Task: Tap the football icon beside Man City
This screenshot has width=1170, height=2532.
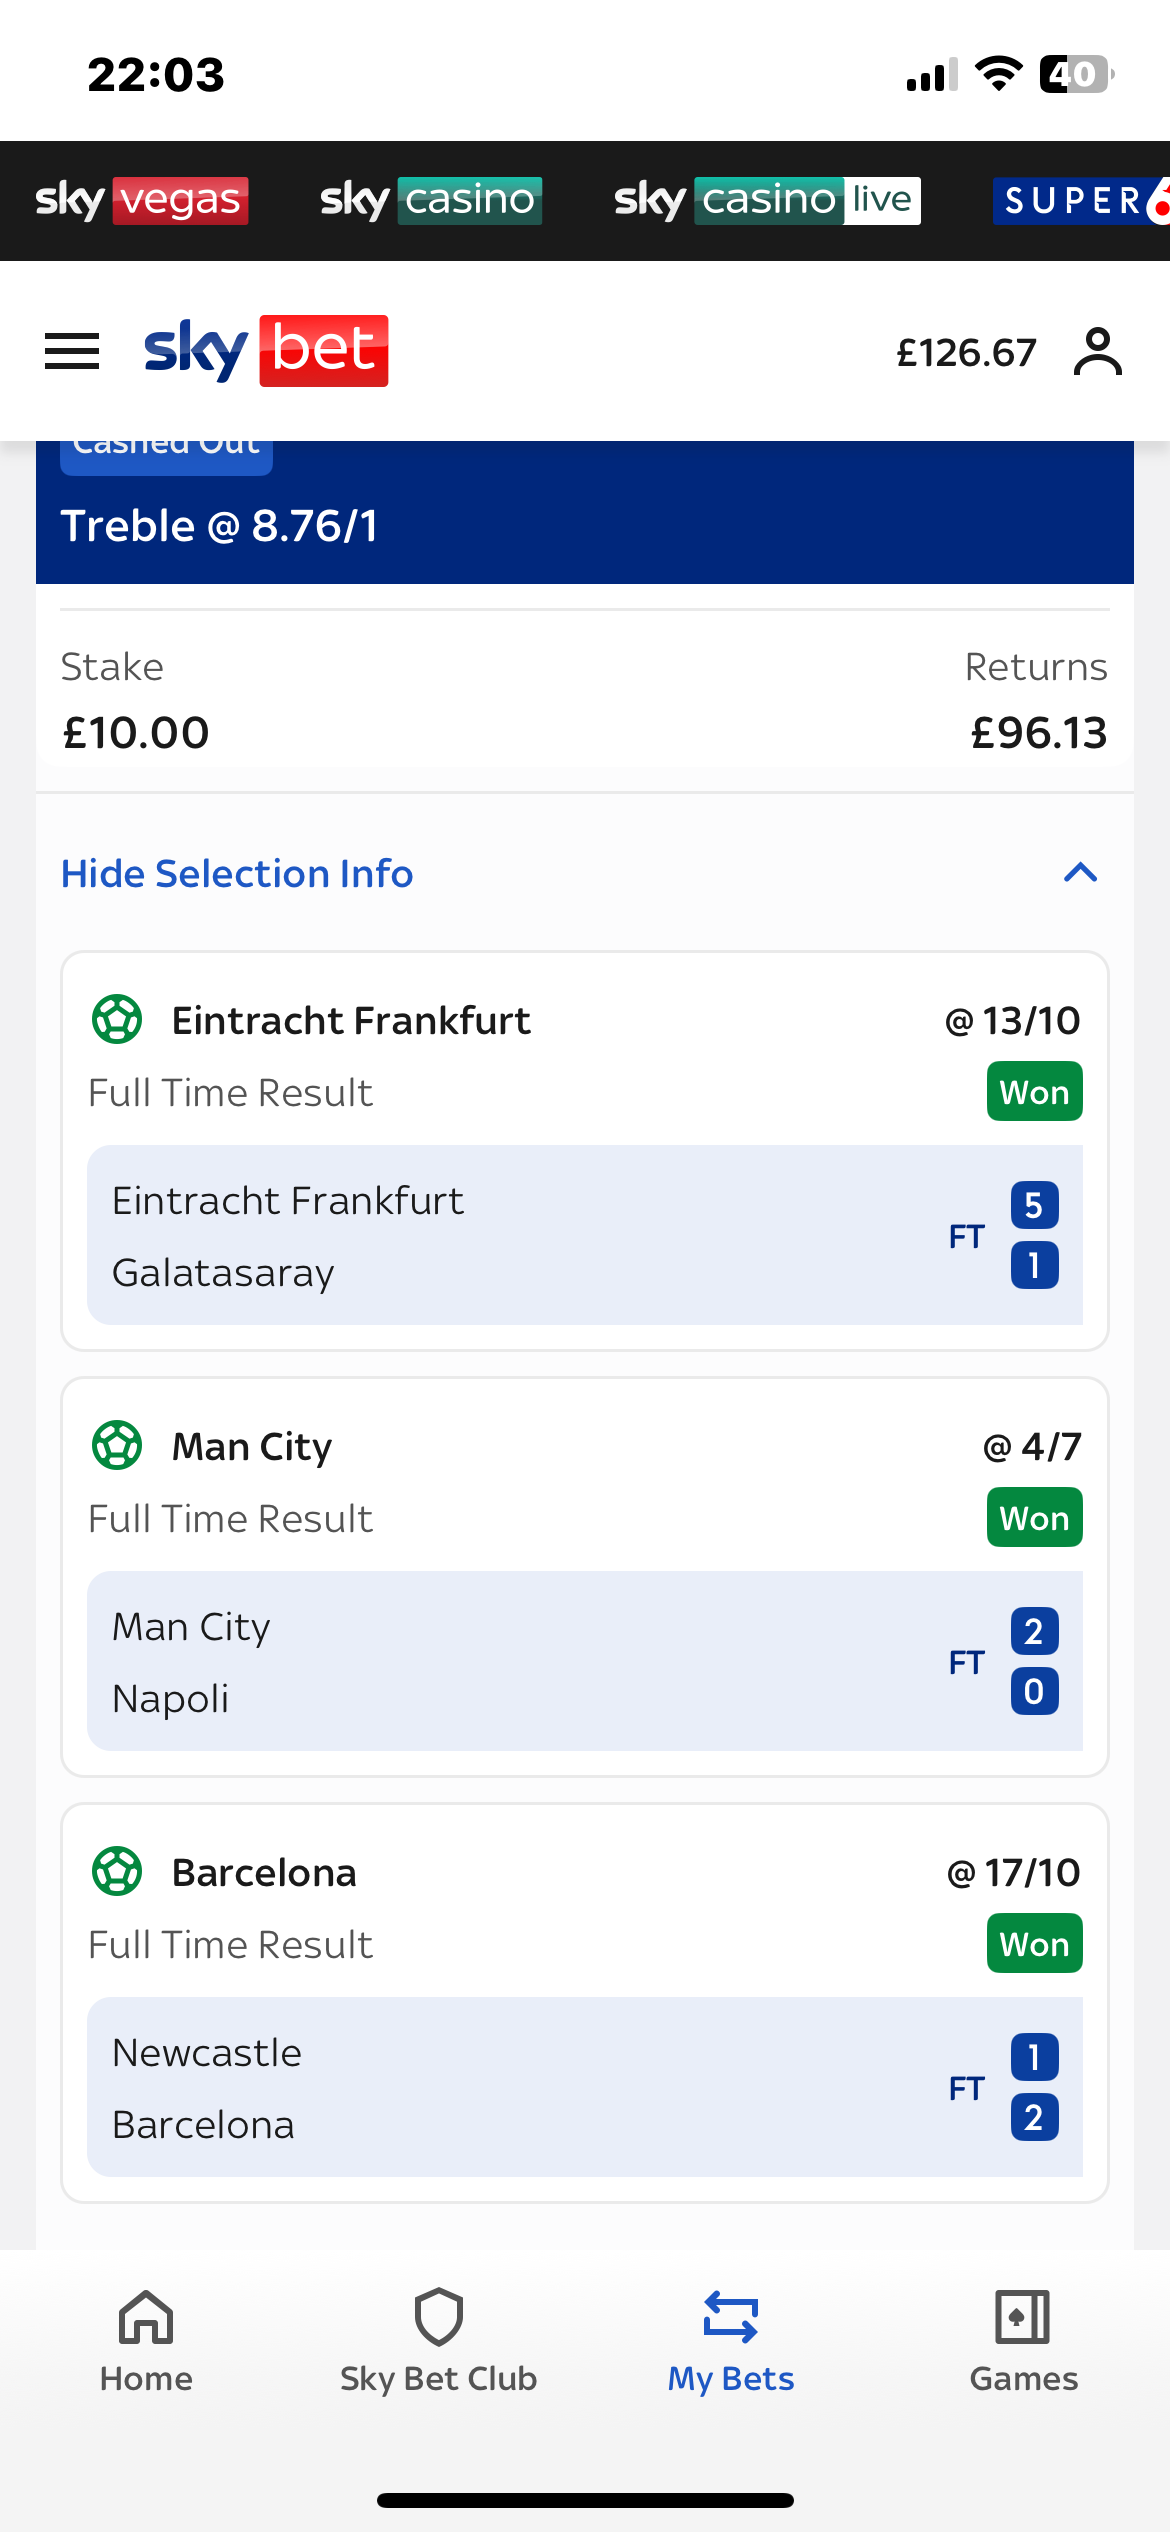Action: [x=117, y=1445]
